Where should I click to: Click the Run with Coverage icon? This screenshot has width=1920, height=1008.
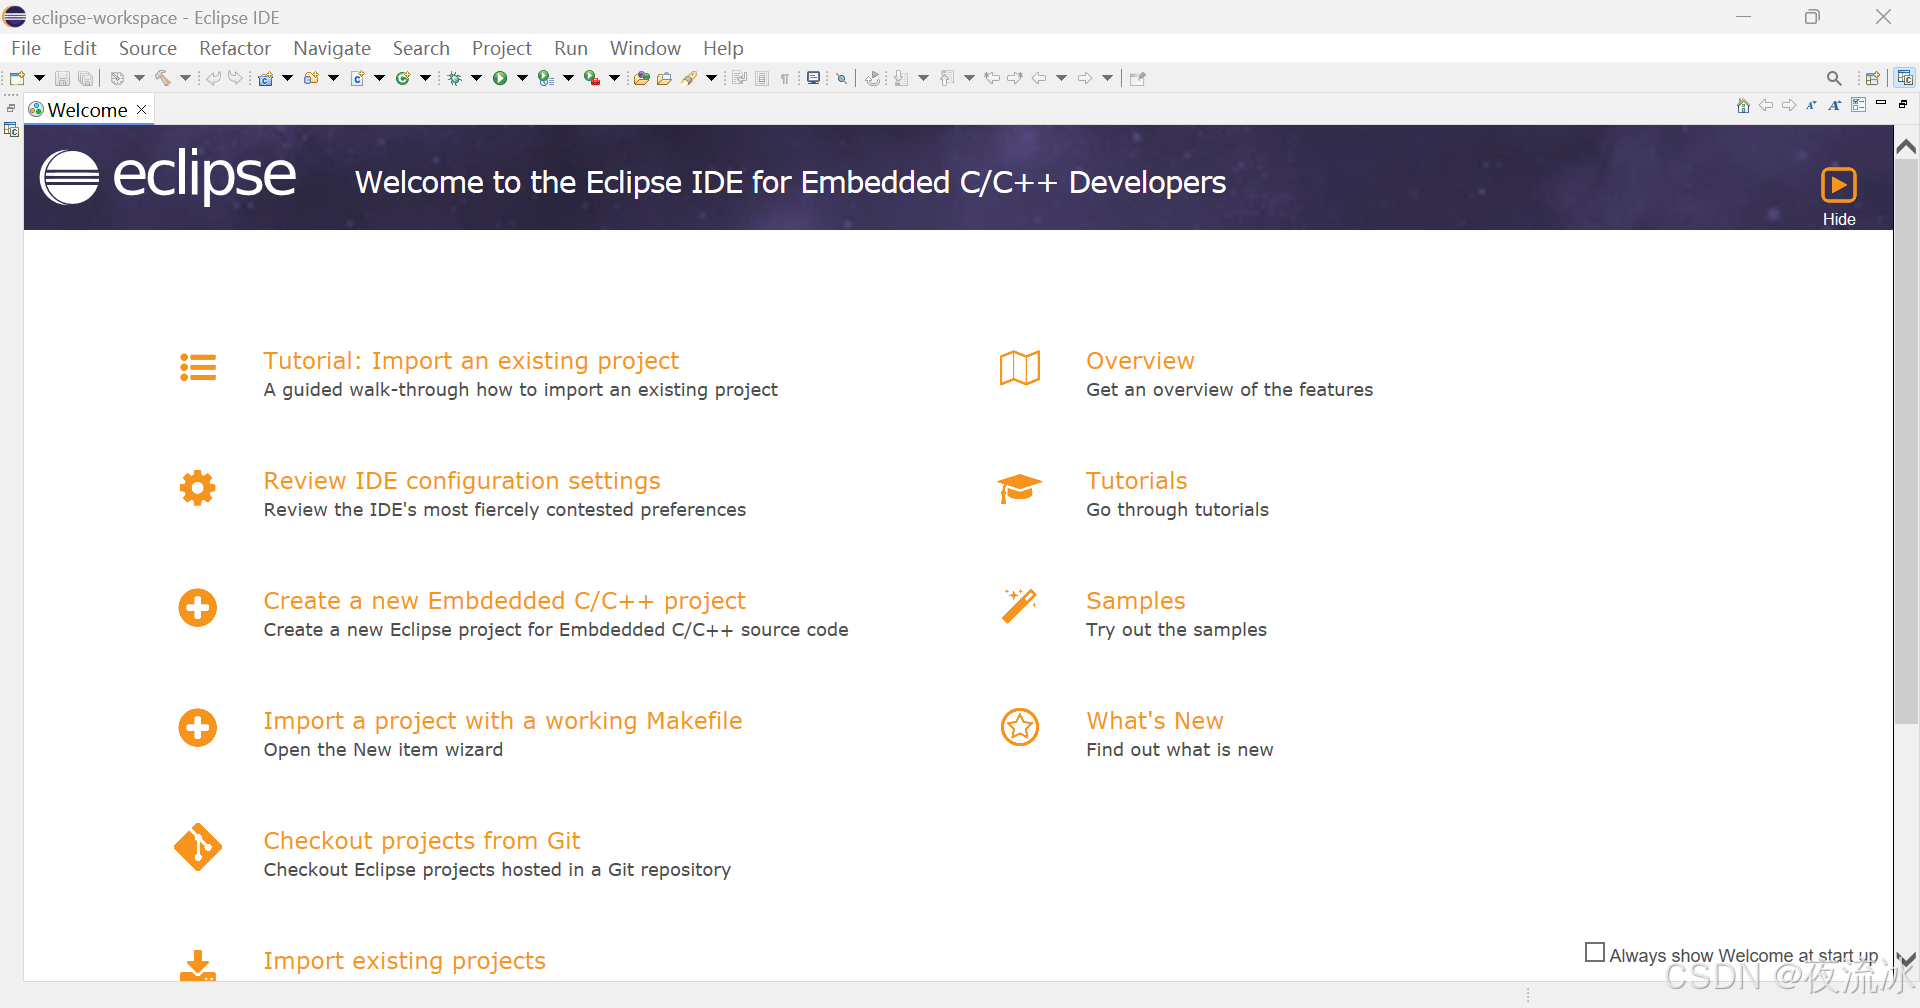(x=545, y=78)
